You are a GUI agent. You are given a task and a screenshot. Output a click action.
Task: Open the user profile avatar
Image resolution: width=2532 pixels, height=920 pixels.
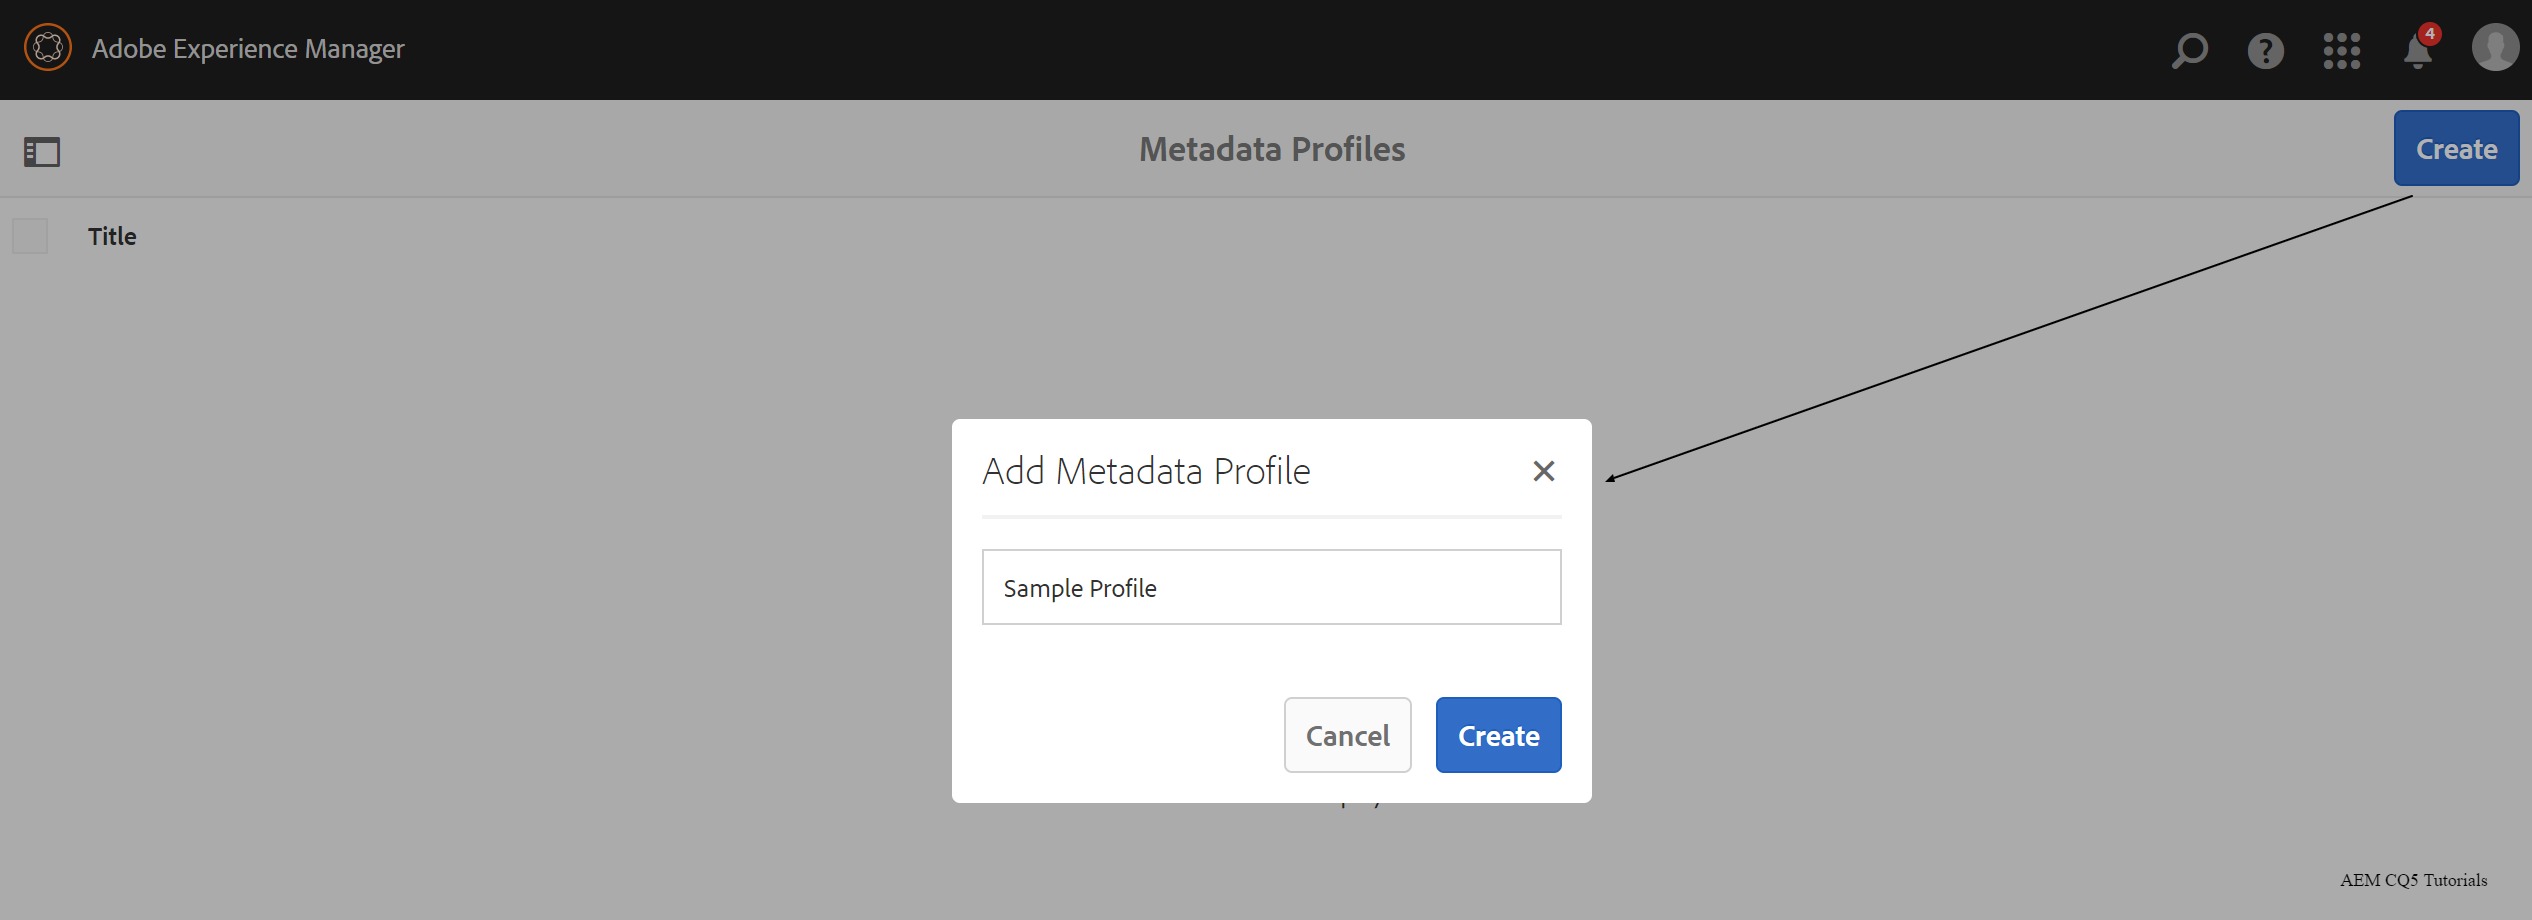pos(2494,48)
